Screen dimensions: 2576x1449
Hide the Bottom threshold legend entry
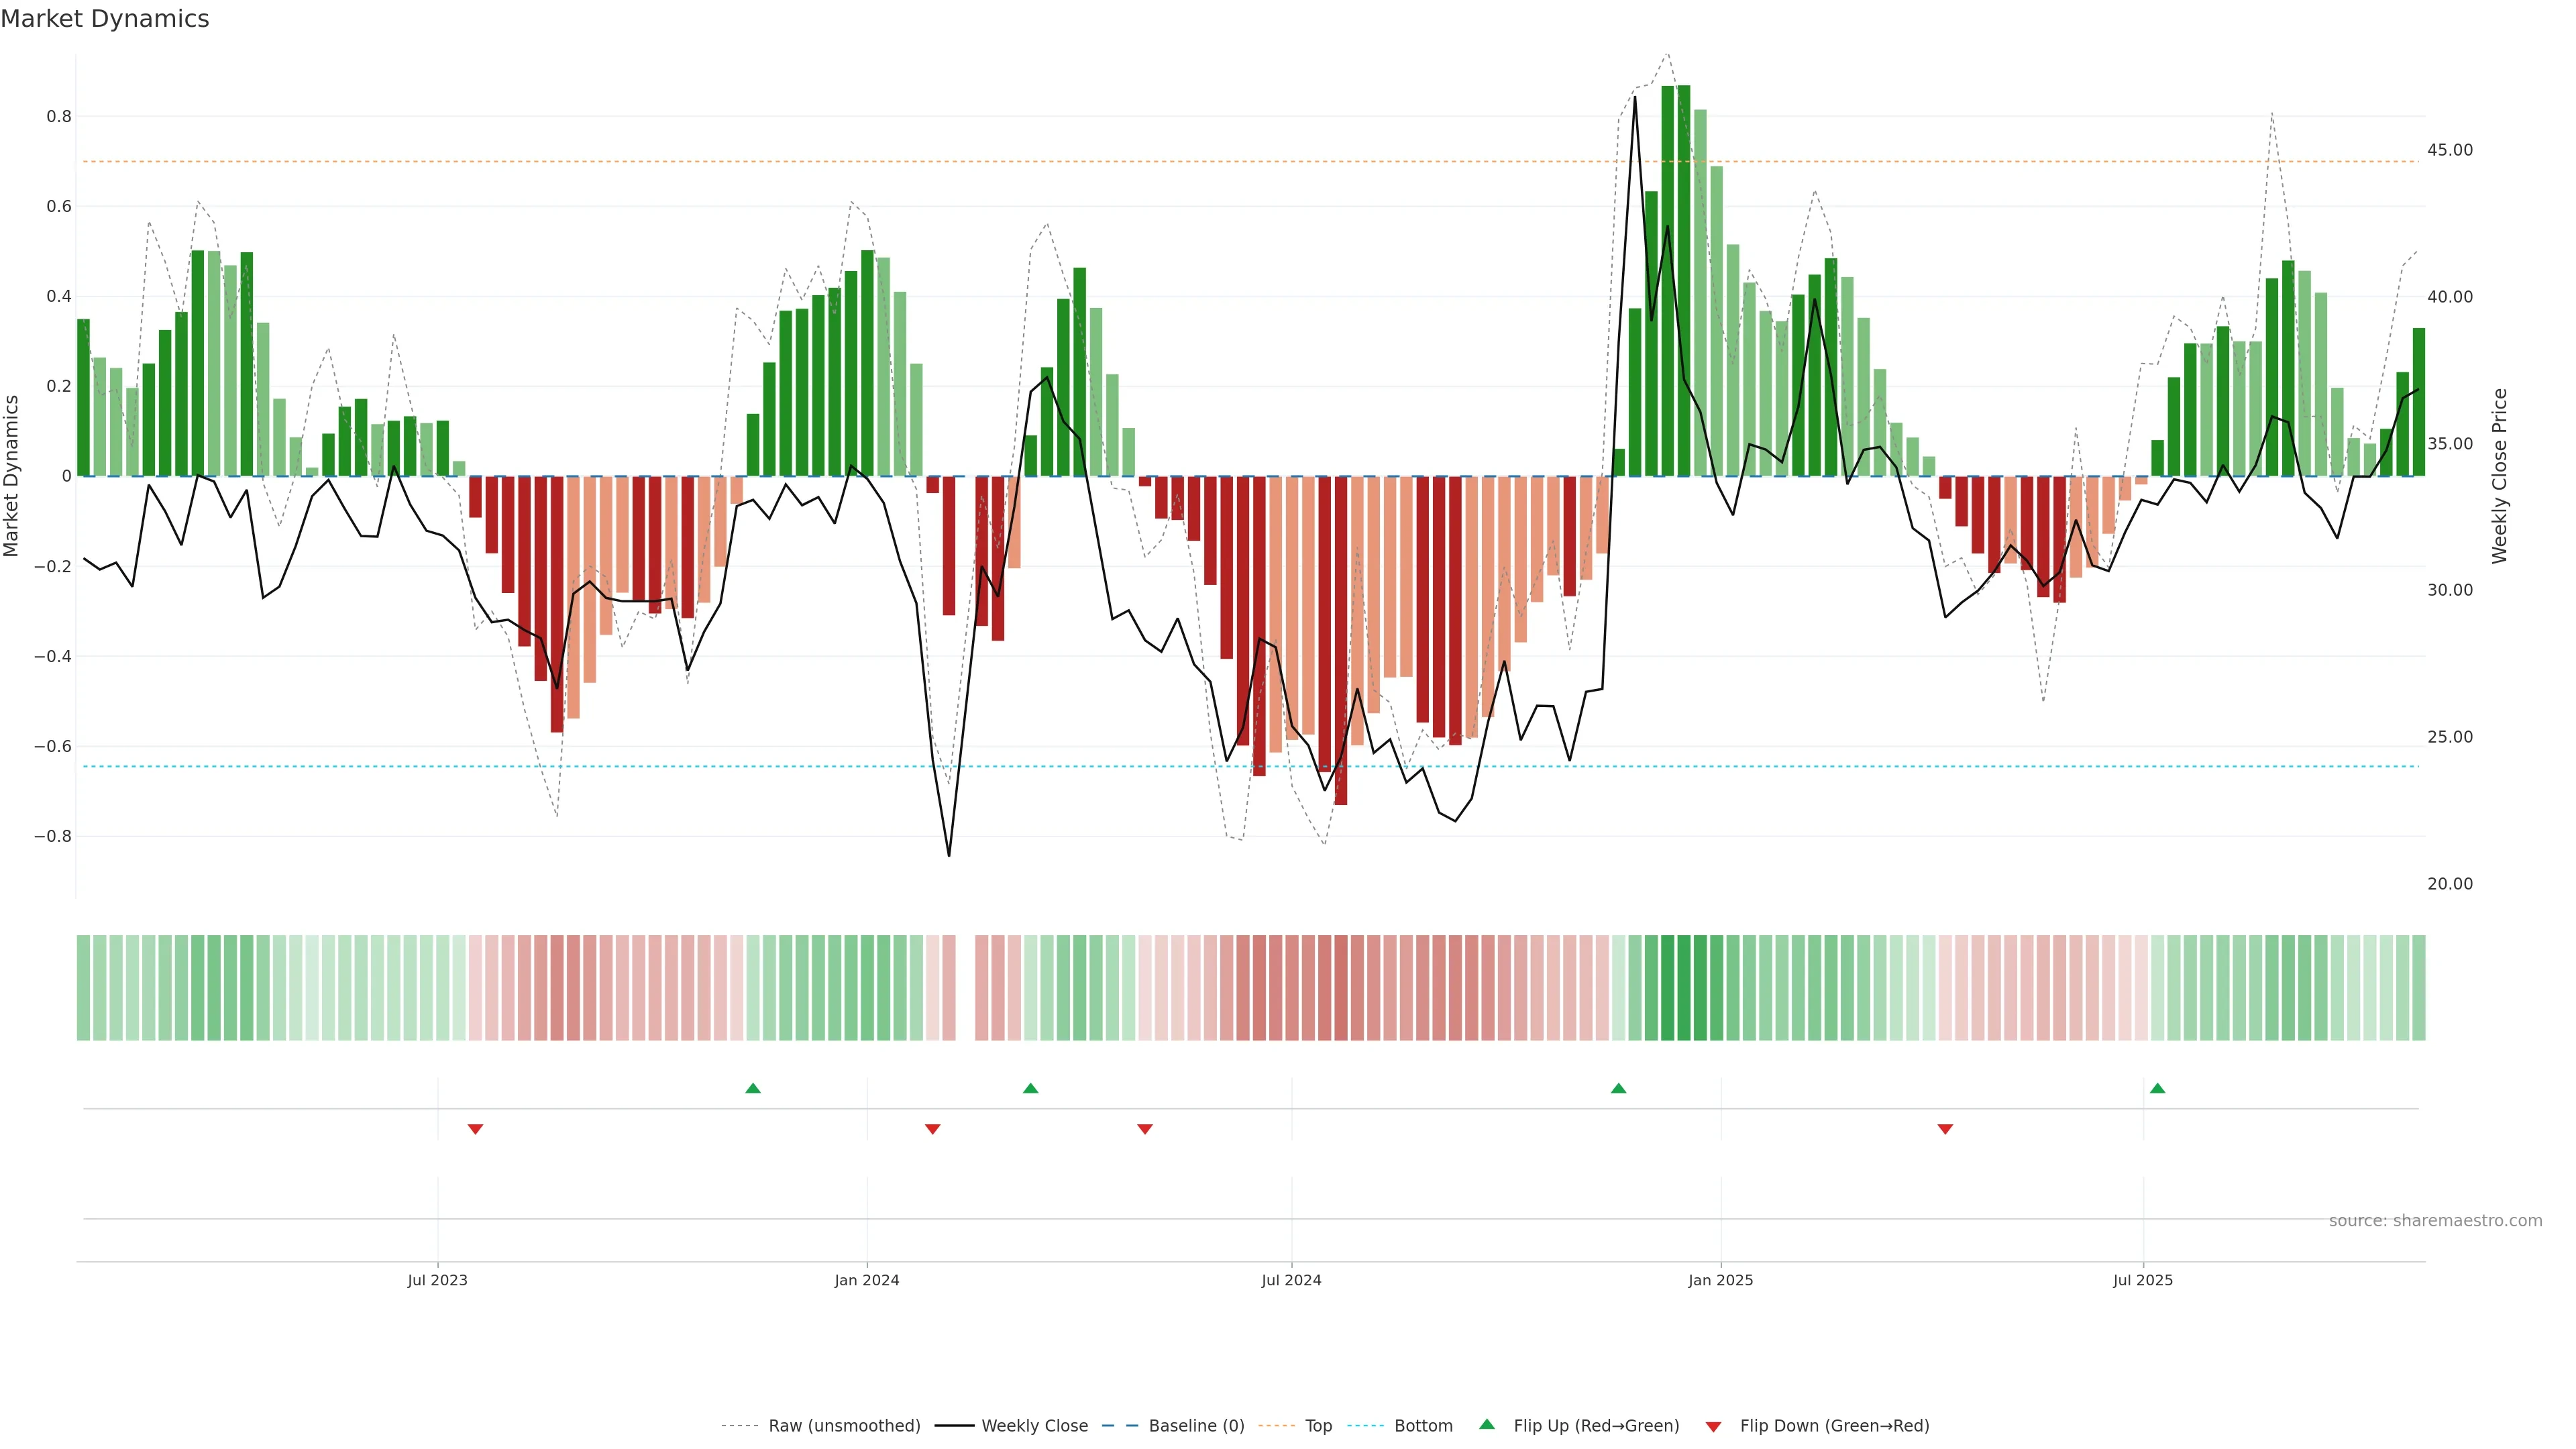pyautogui.click(x=1423, y=1425)
